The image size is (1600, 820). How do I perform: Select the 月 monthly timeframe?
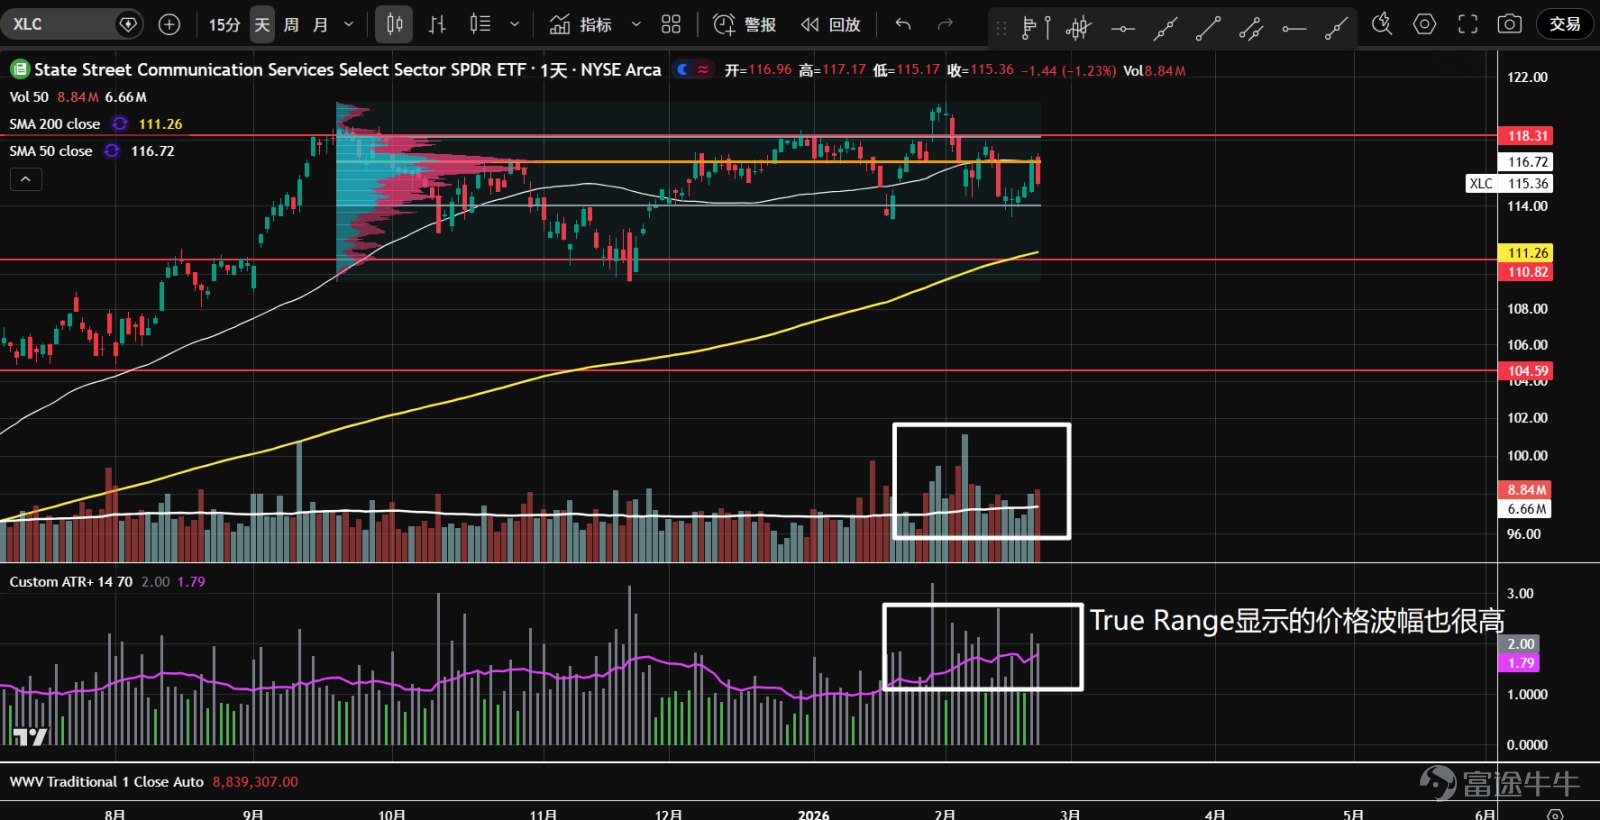[320, 24]
